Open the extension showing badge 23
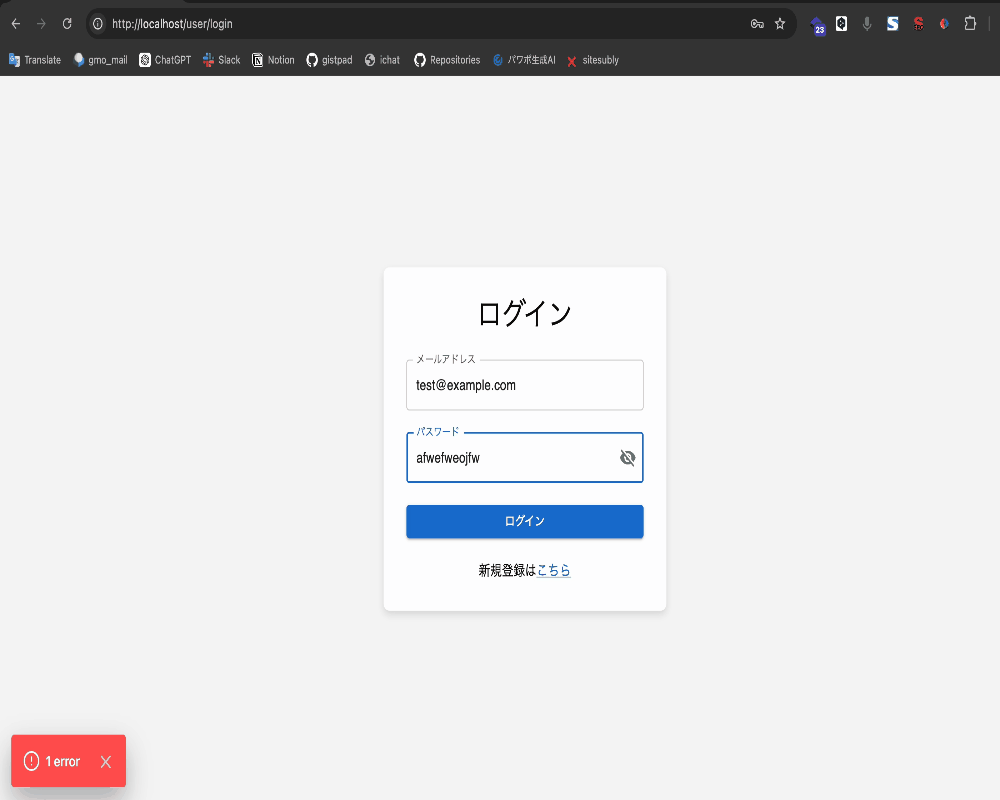Screen dimensions: 1000x800 click(x=819, y=26)
